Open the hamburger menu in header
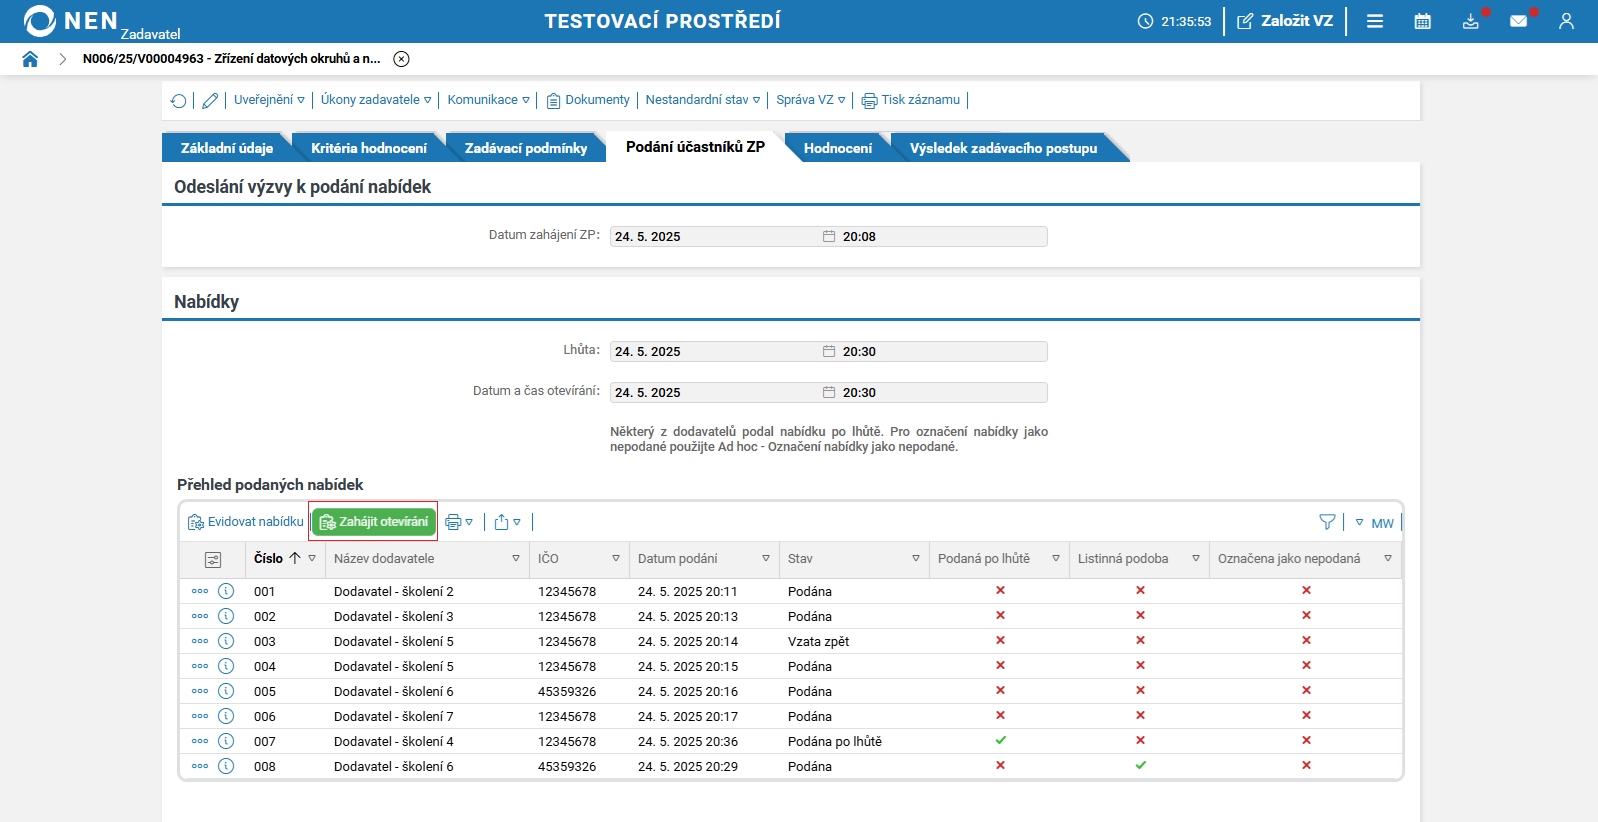 coord(1375,21)
